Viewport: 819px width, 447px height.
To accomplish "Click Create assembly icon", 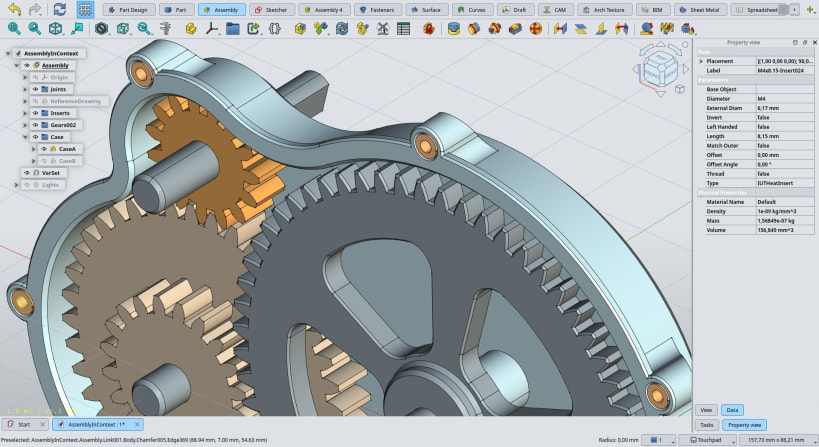I will coord(300,29).
